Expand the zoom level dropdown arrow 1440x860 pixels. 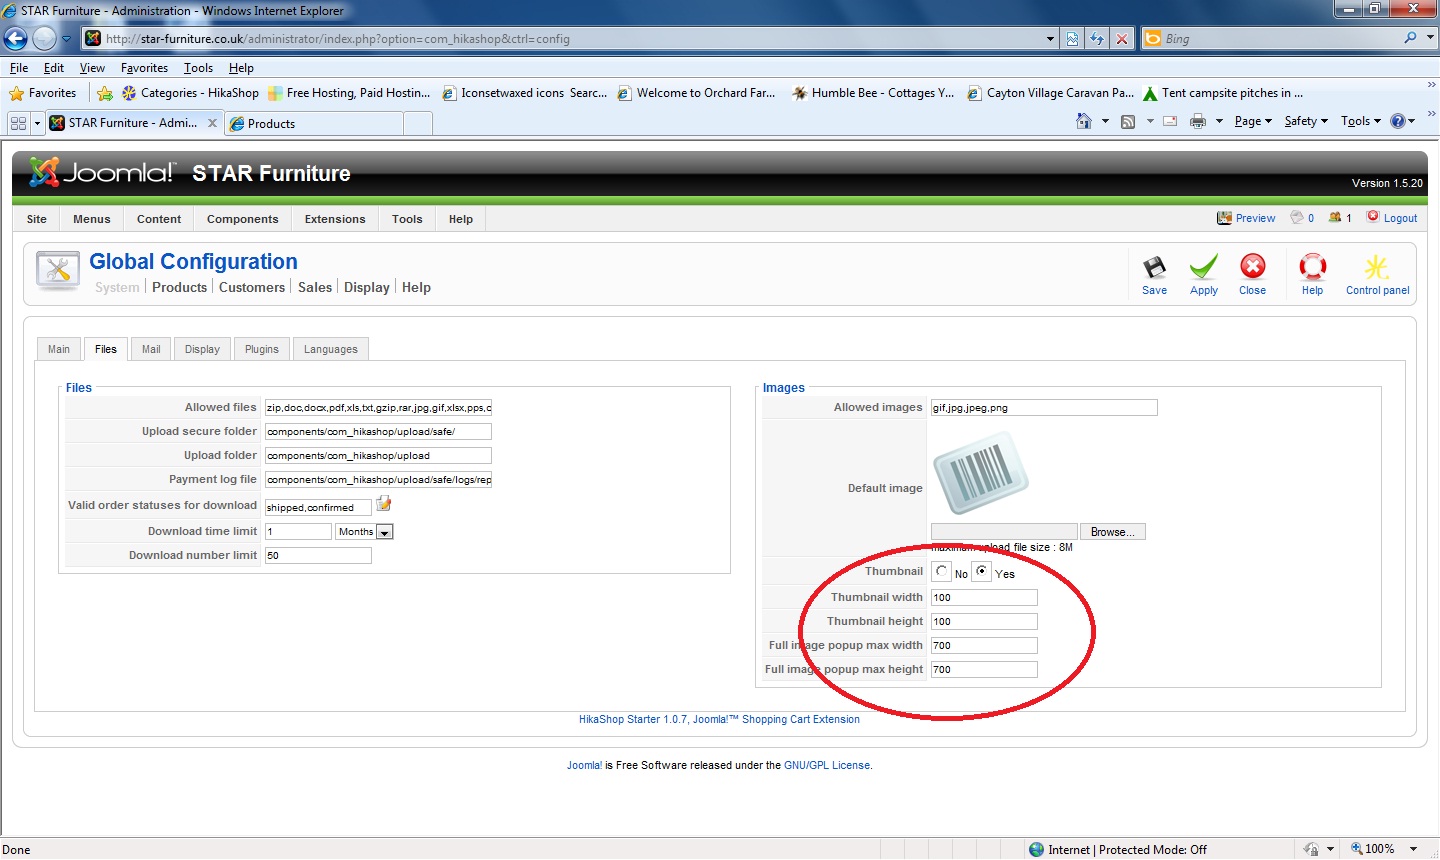(1414, 849)
